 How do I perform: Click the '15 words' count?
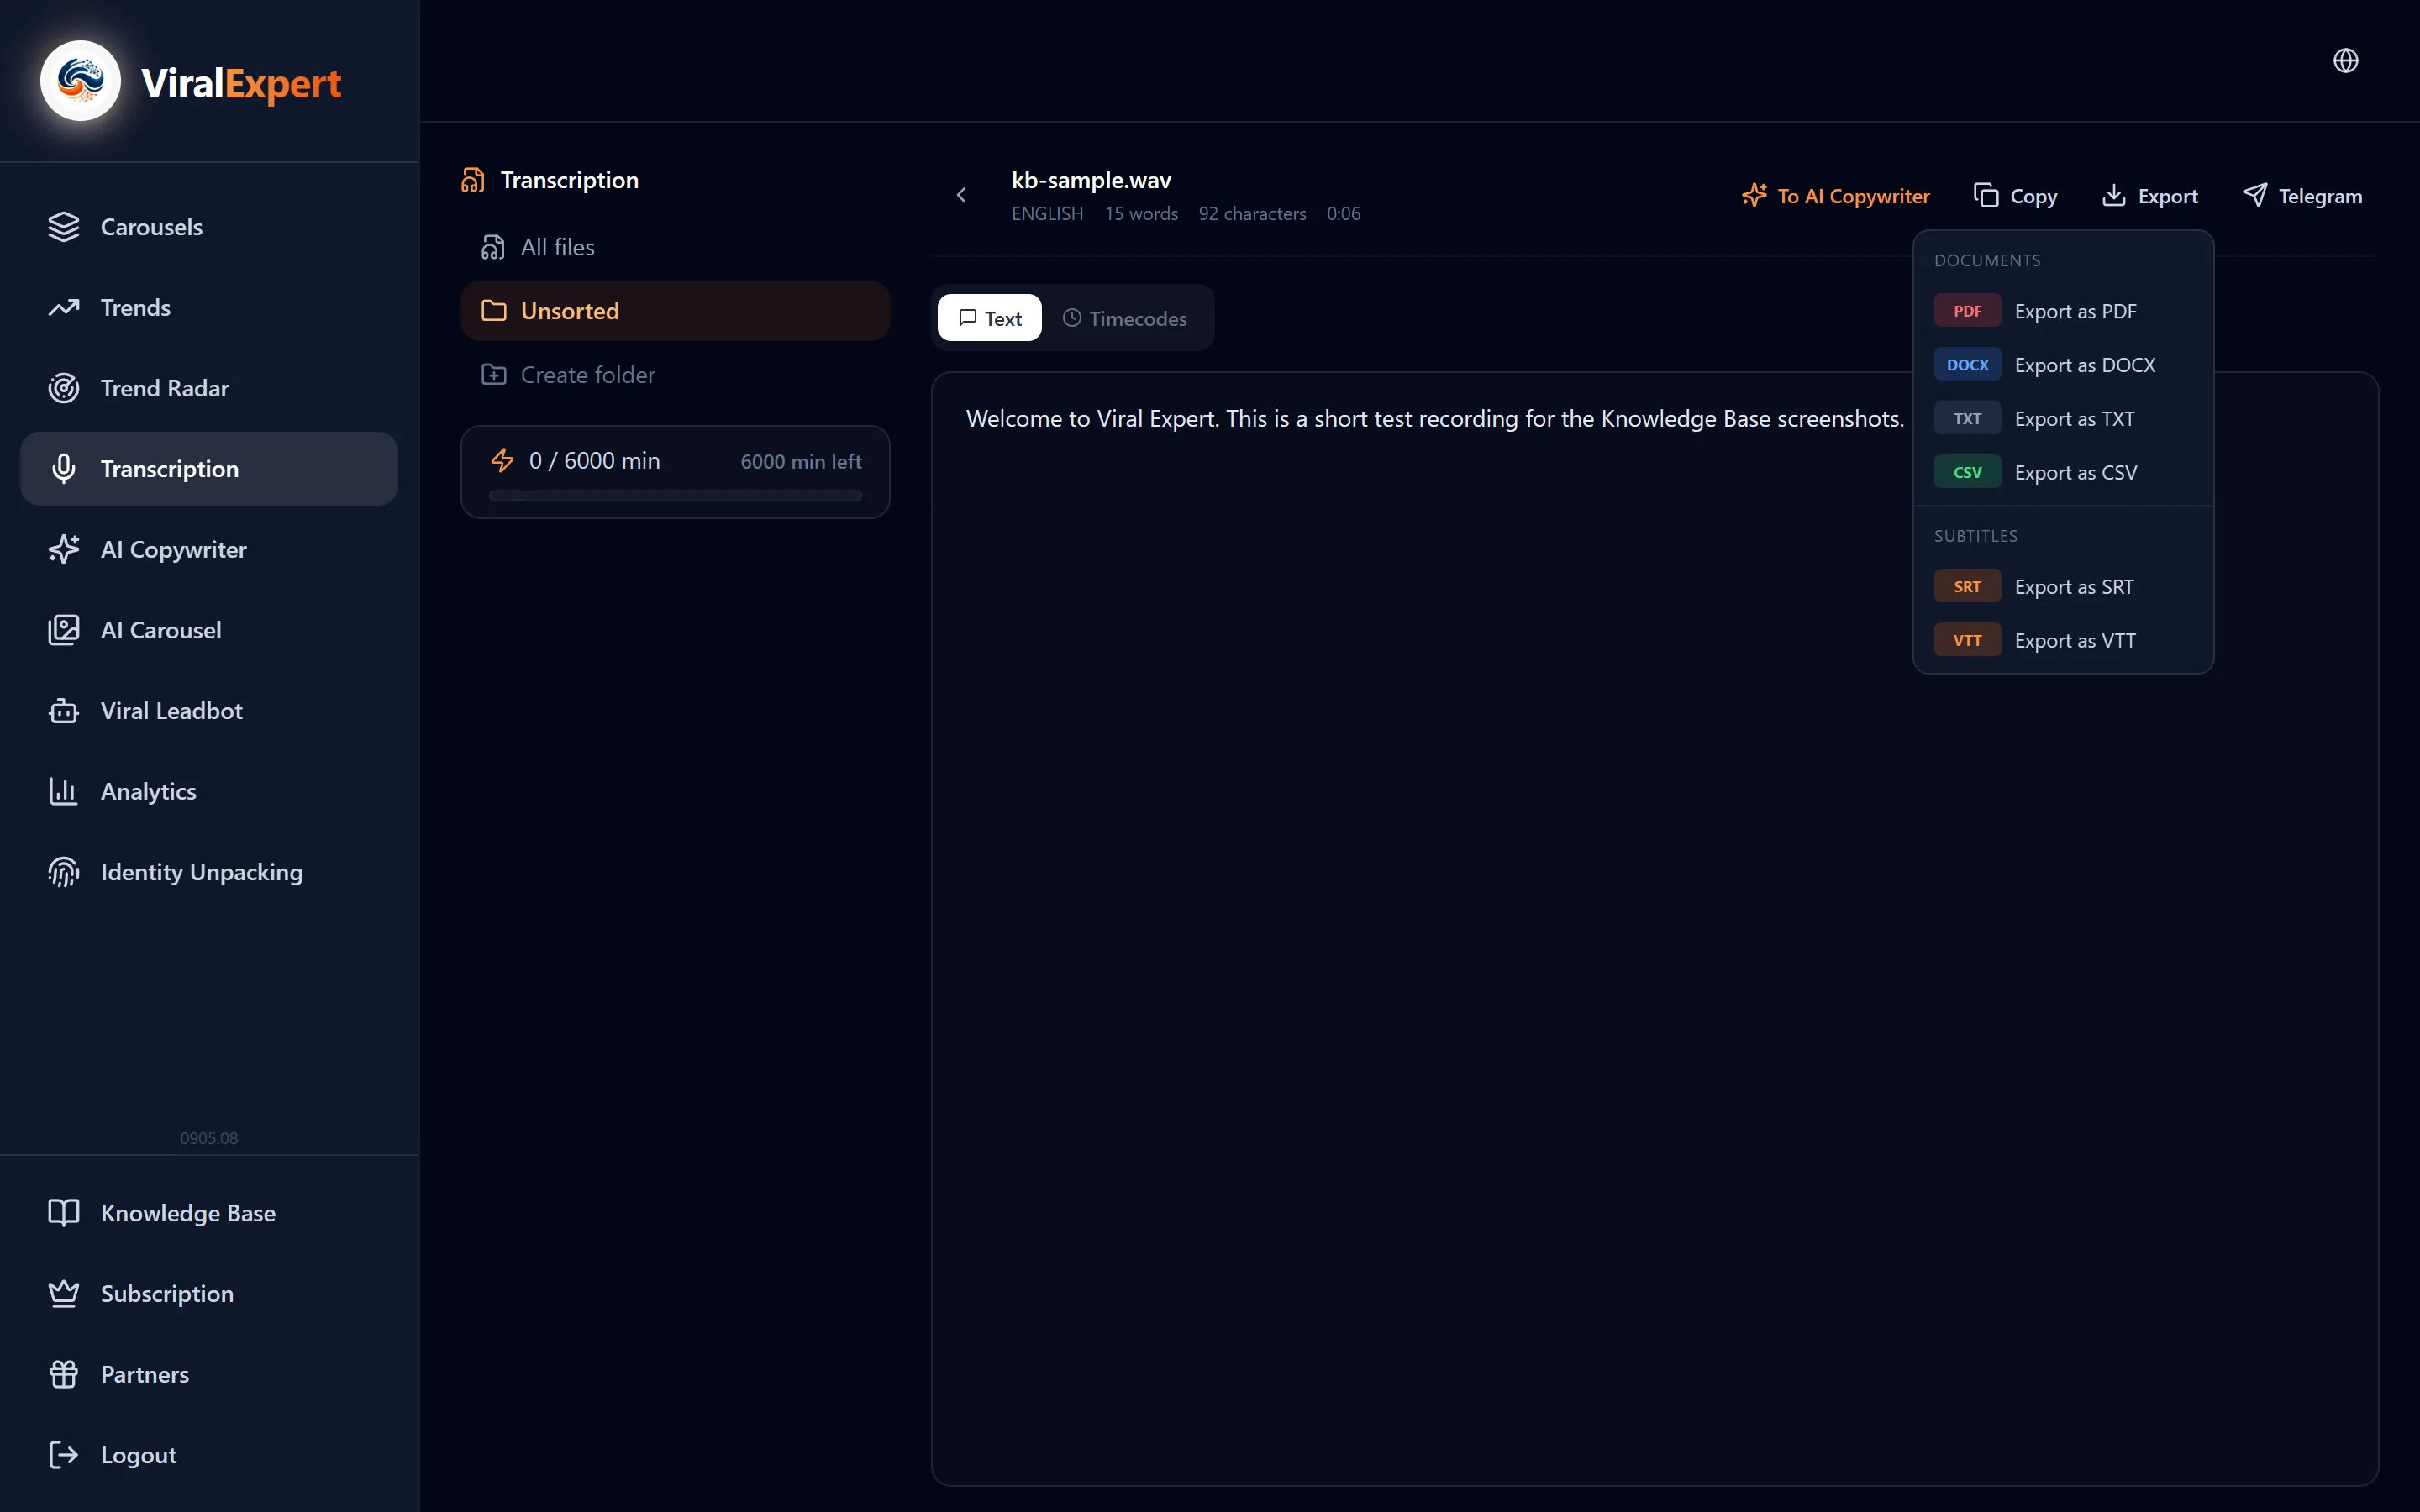(x=1141, y=214)
